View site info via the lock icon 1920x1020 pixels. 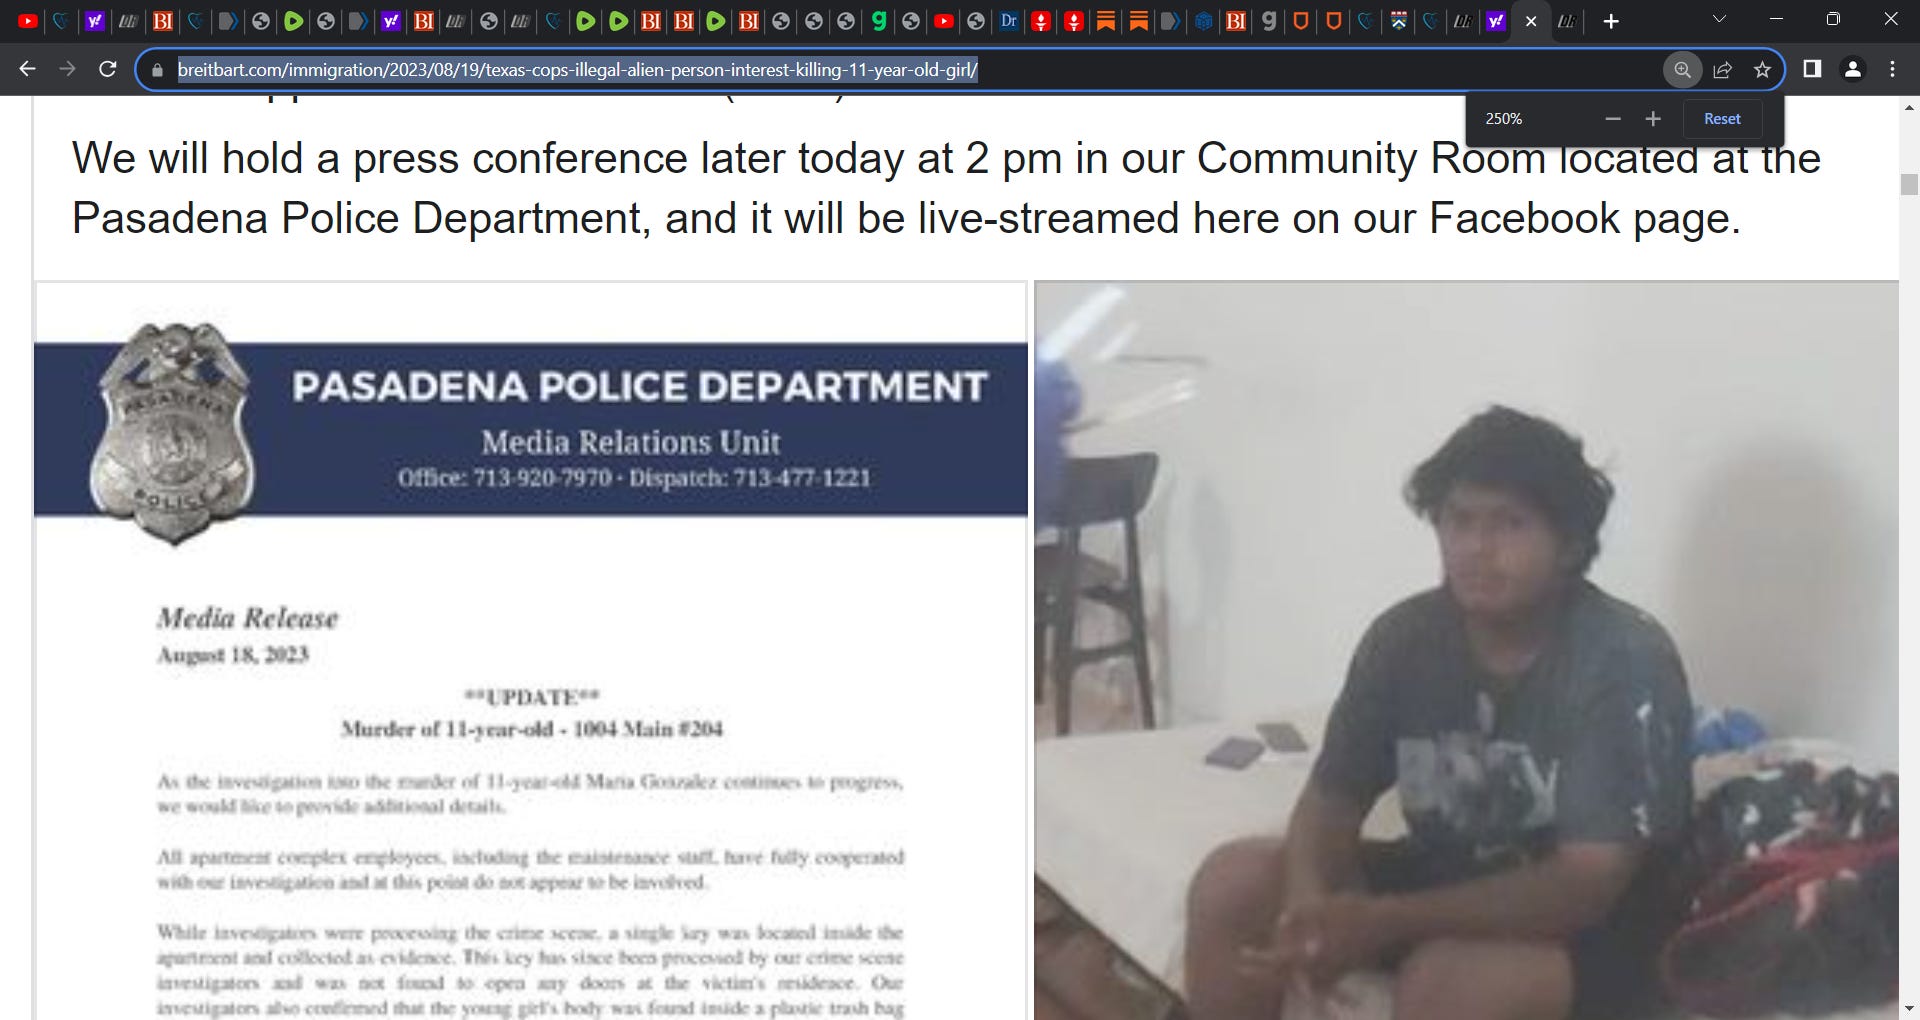click(157, 70)
